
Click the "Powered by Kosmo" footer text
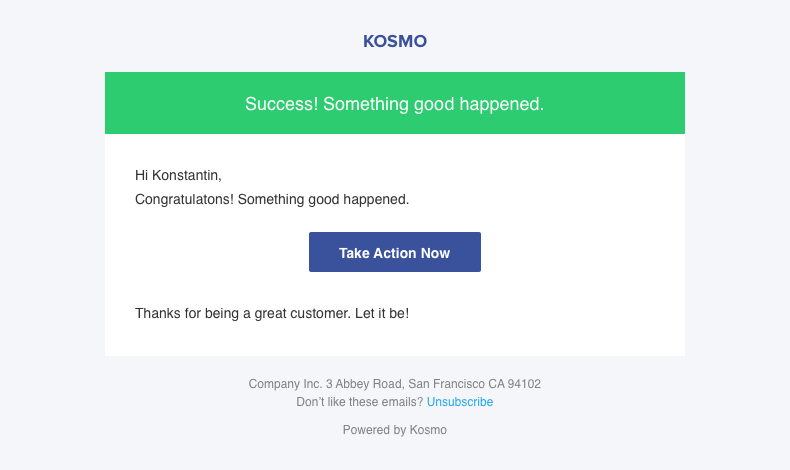pyautogui.click(x=394, y=430)
